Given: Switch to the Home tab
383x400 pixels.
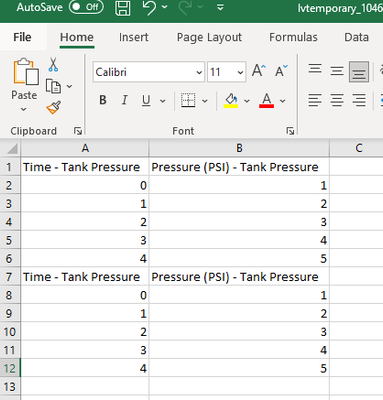Looking at the screenshot, I should 77,37.
